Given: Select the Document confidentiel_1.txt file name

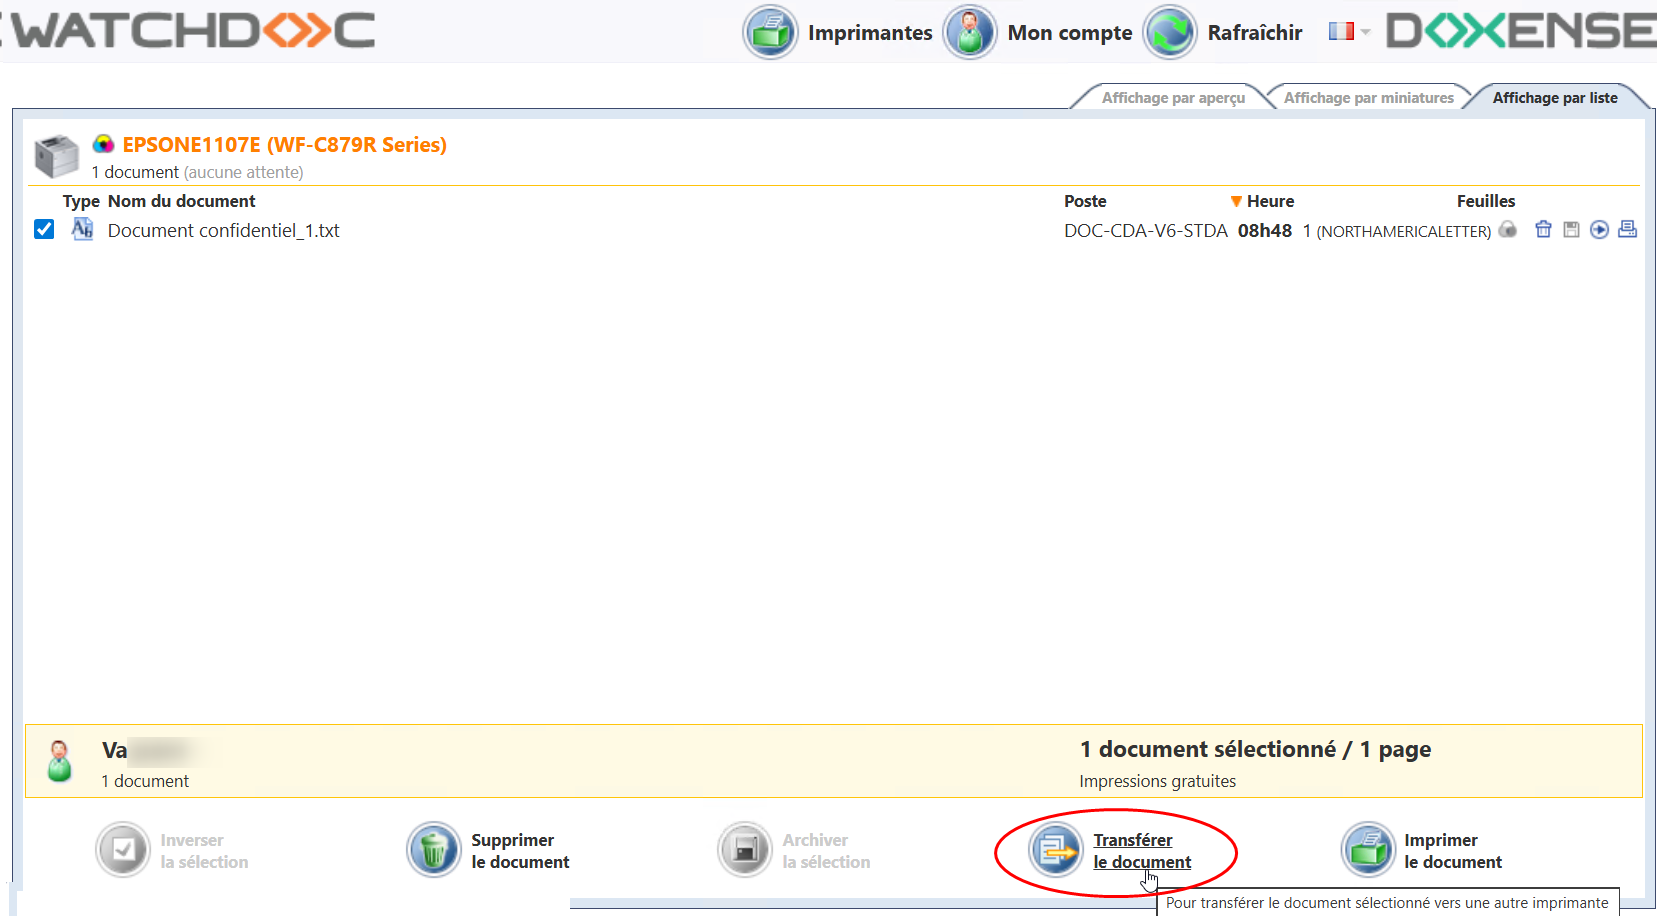Looking at the screenshot, I should (223, 231).
